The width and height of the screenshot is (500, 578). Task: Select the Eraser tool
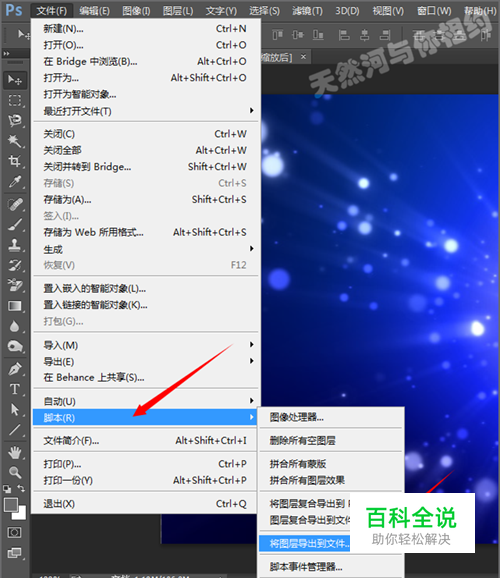point(15,285)
